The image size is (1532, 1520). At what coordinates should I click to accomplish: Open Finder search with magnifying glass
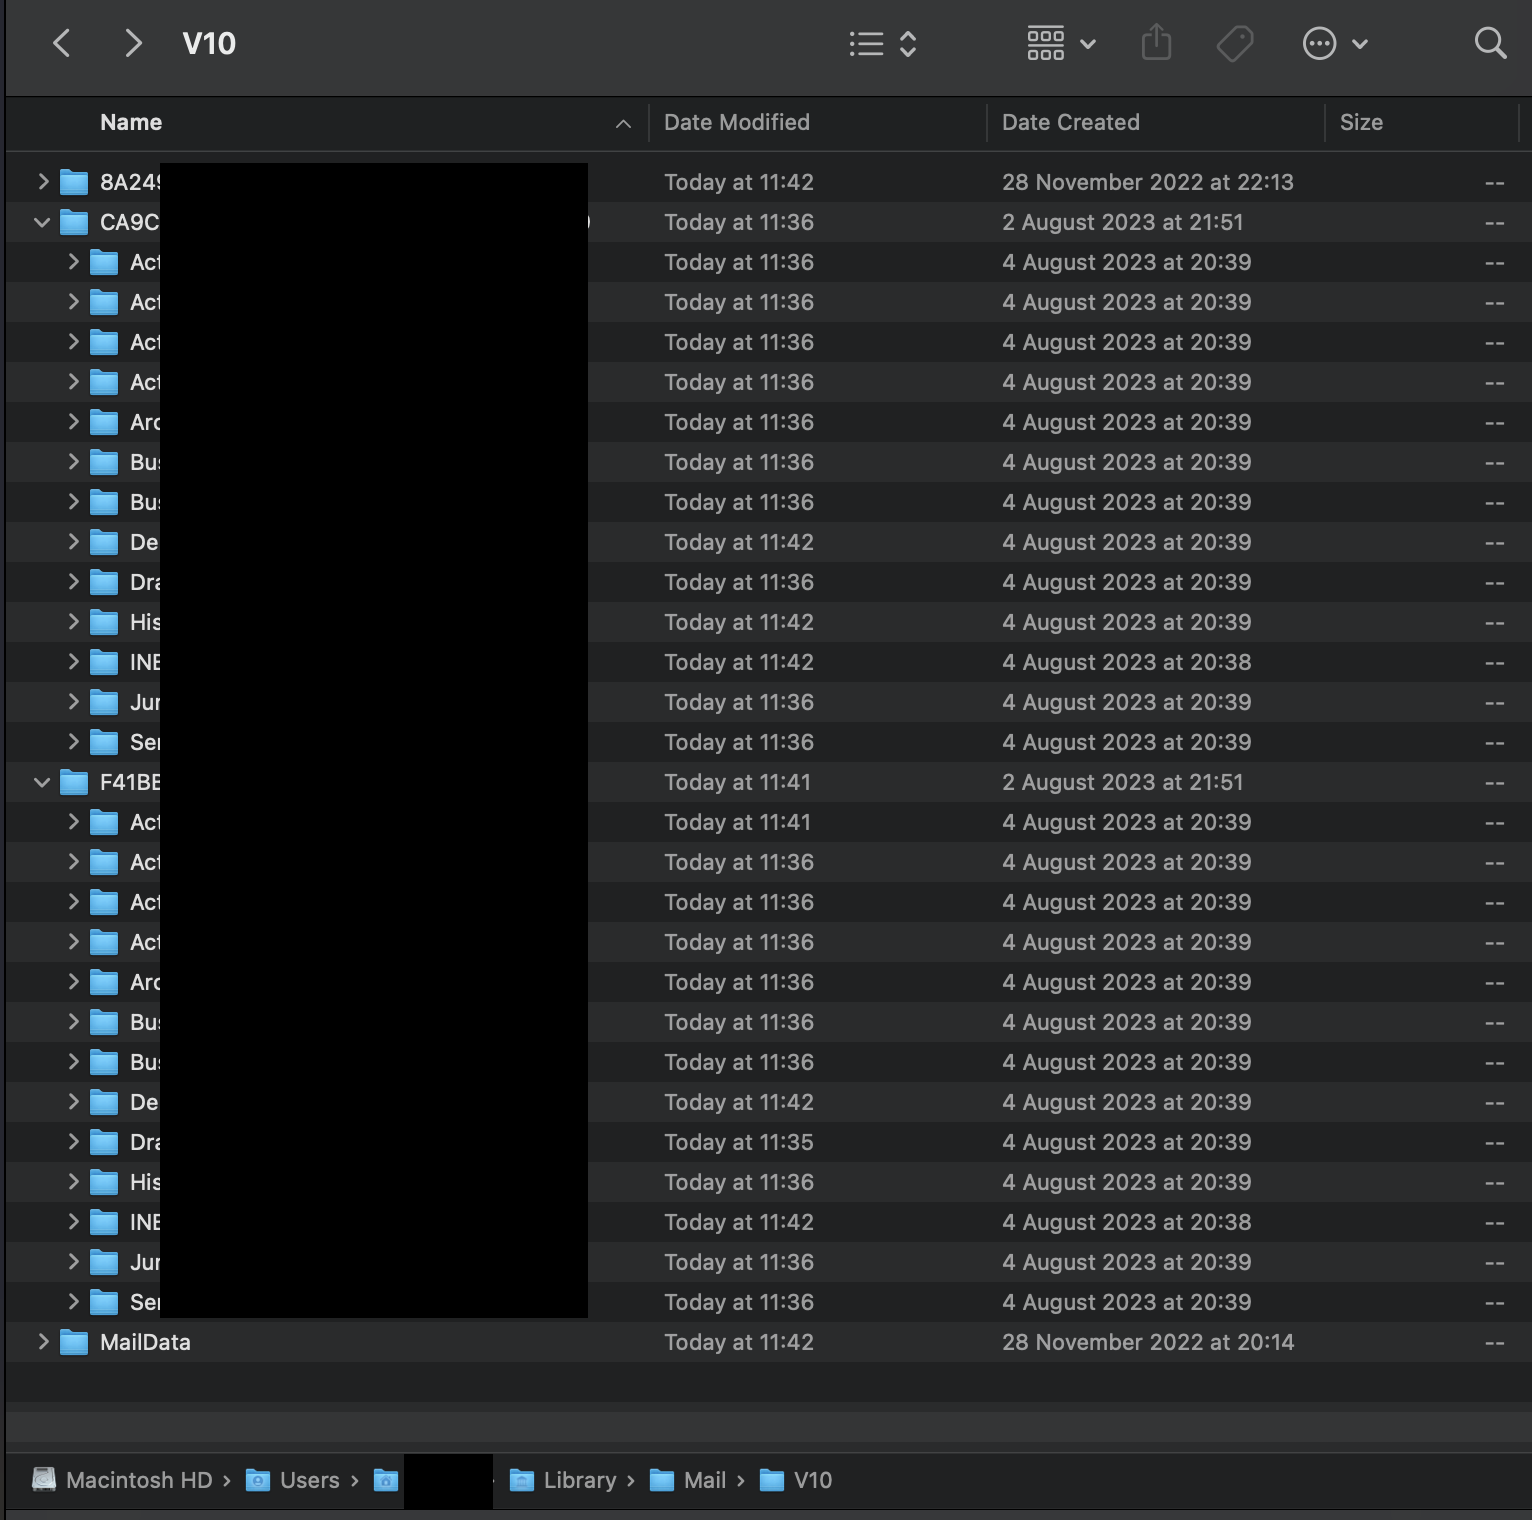pyautogui.click(x=1490, y=43)
